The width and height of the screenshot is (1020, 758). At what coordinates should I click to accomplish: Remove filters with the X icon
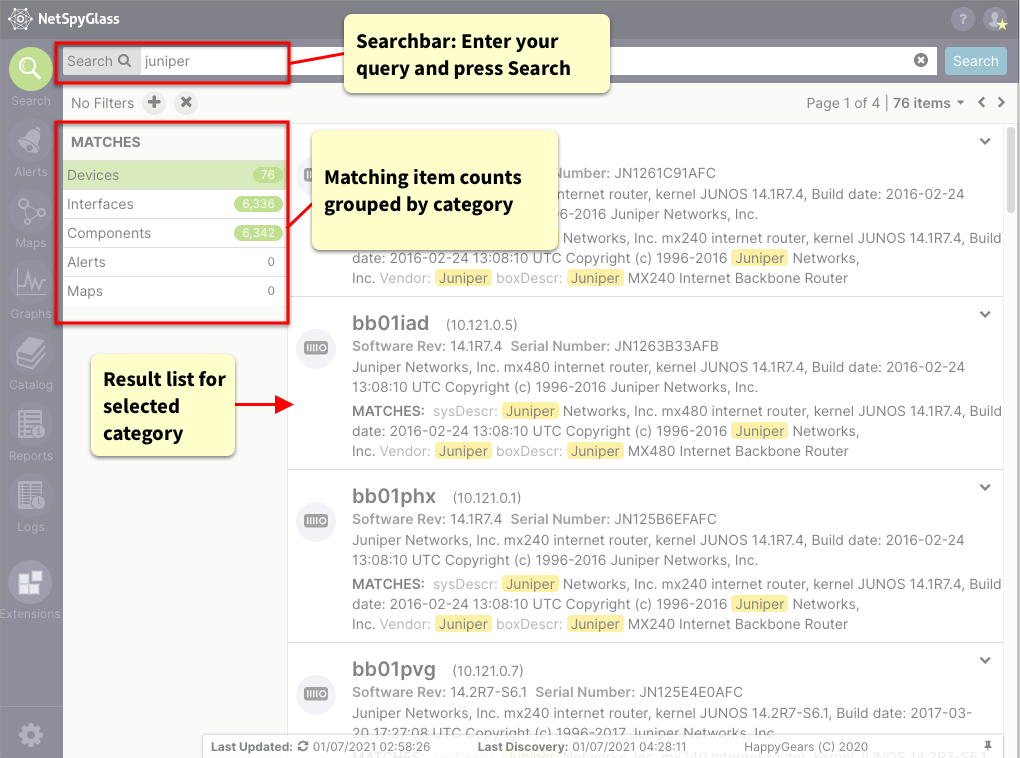pos(186,102)
